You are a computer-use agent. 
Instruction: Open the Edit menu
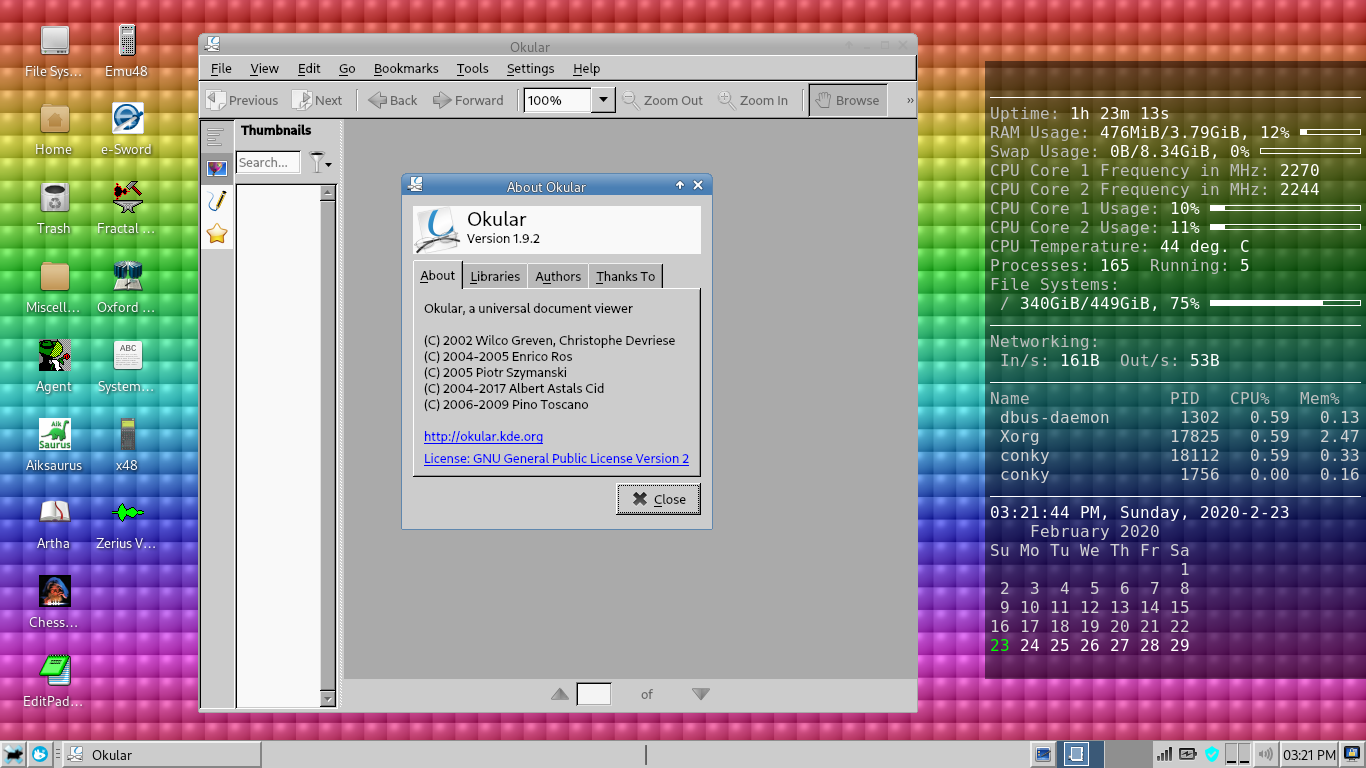click(309, 68)
